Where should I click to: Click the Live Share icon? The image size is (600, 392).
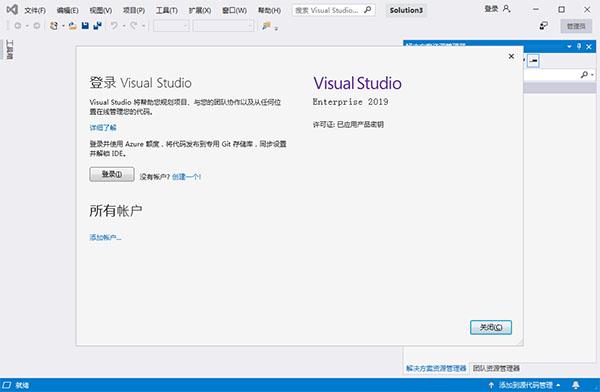click(543, 26)
